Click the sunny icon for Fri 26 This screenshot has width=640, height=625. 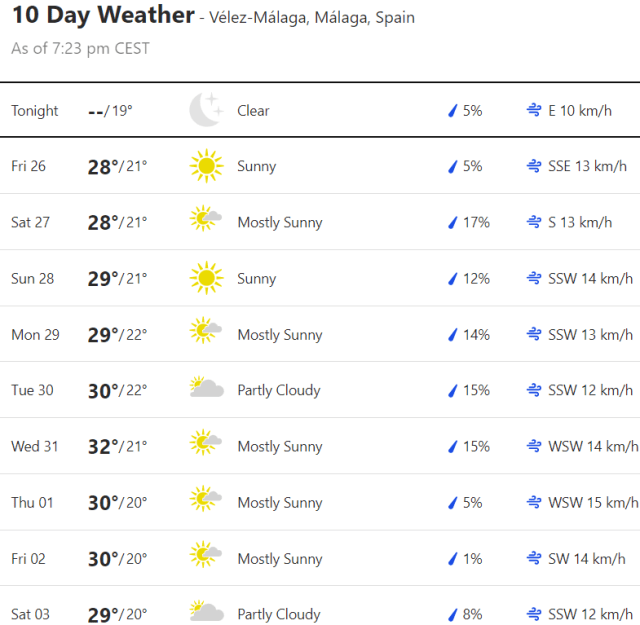click(206, 166)
